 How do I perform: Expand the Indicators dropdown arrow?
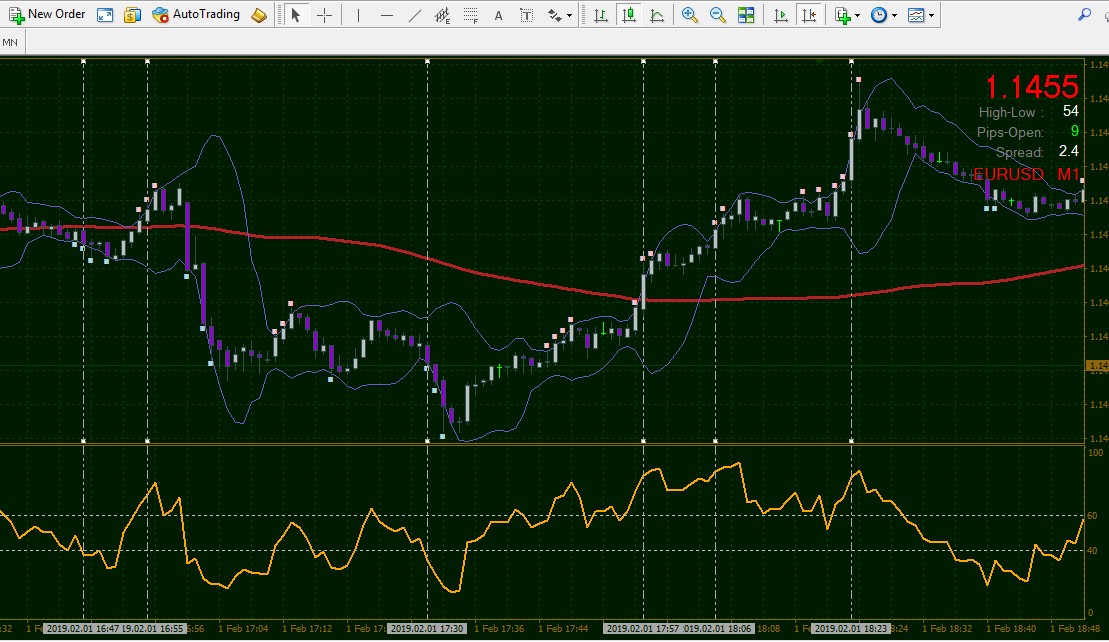858,15
